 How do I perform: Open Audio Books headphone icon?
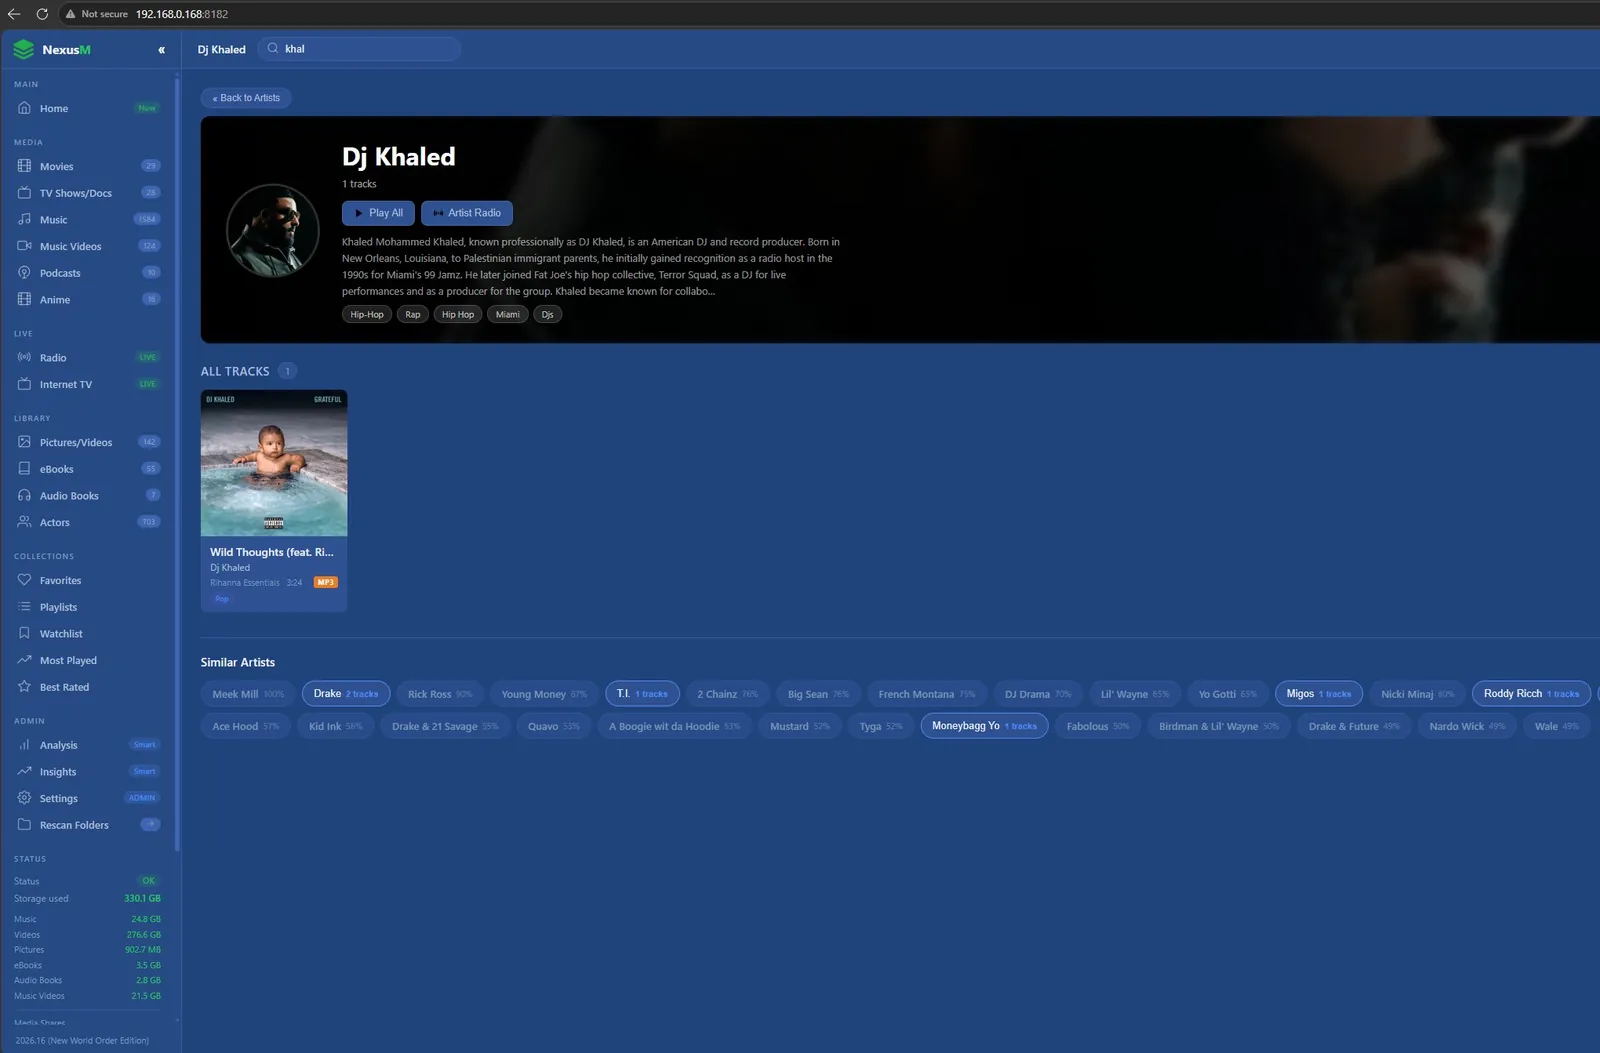24,495
